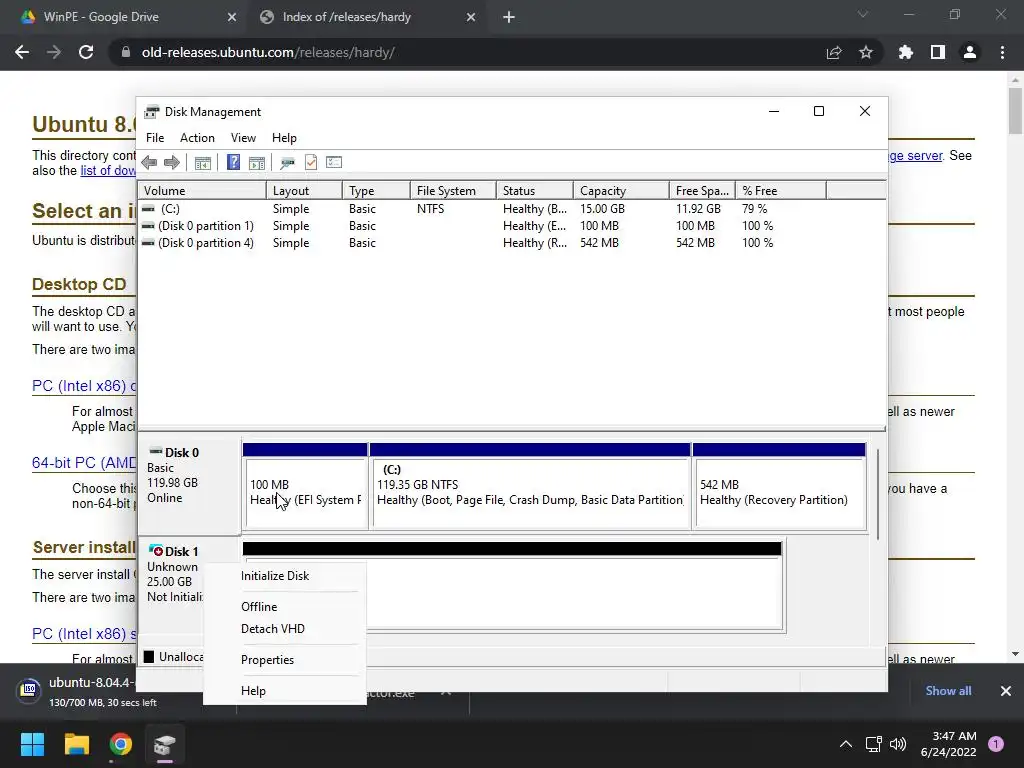The width and height of the screenshot is (1024, 768).
Task: Open the 64-bit PC (AMD link
Action: tap(84, 463)
